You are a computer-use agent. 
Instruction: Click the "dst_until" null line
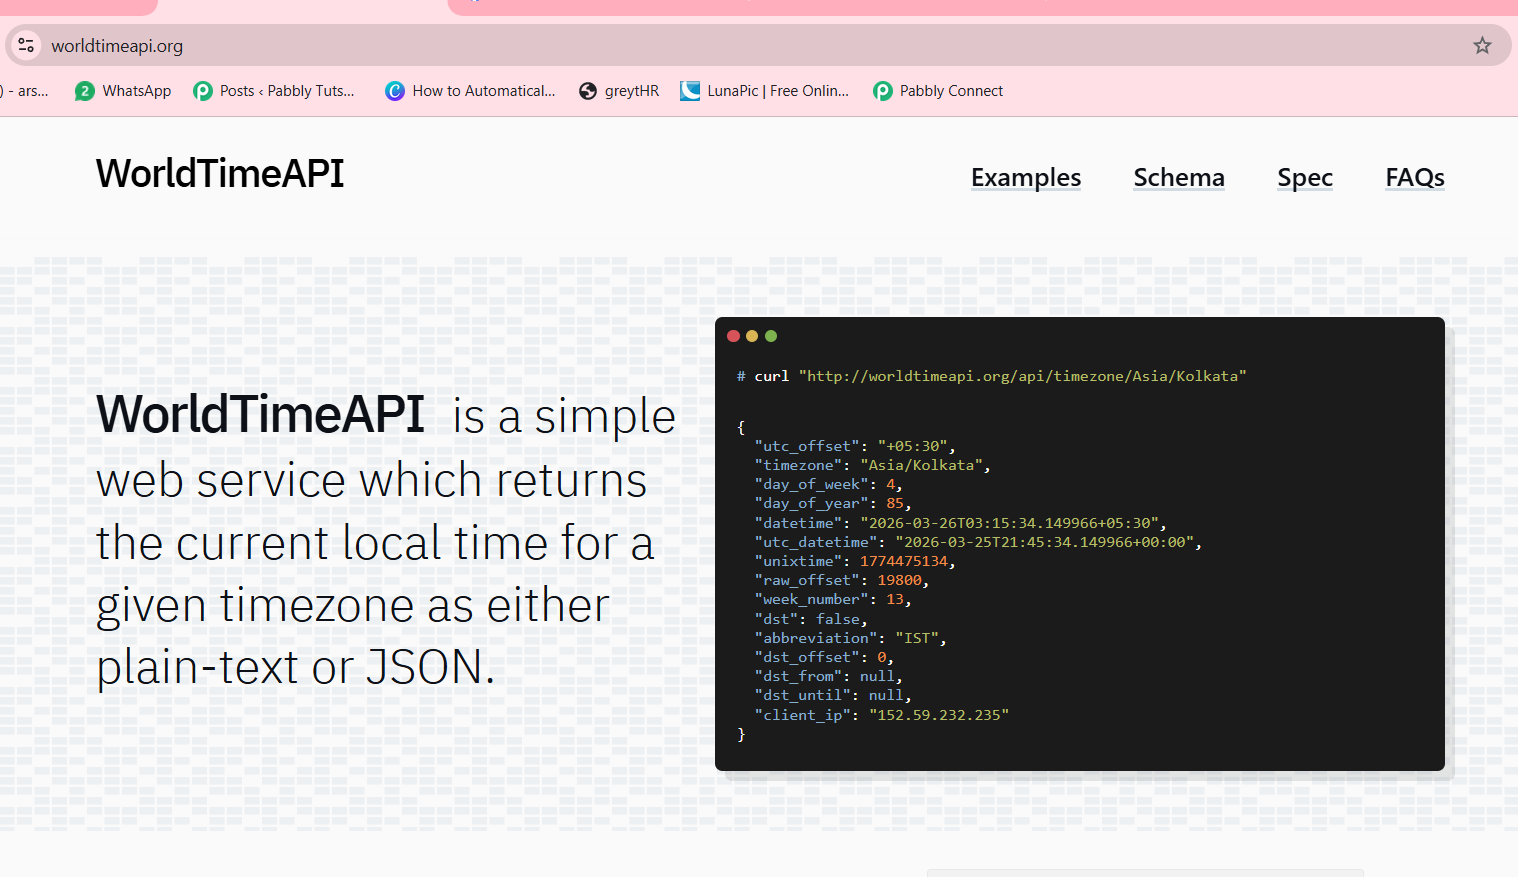click(x=833, y=695)
